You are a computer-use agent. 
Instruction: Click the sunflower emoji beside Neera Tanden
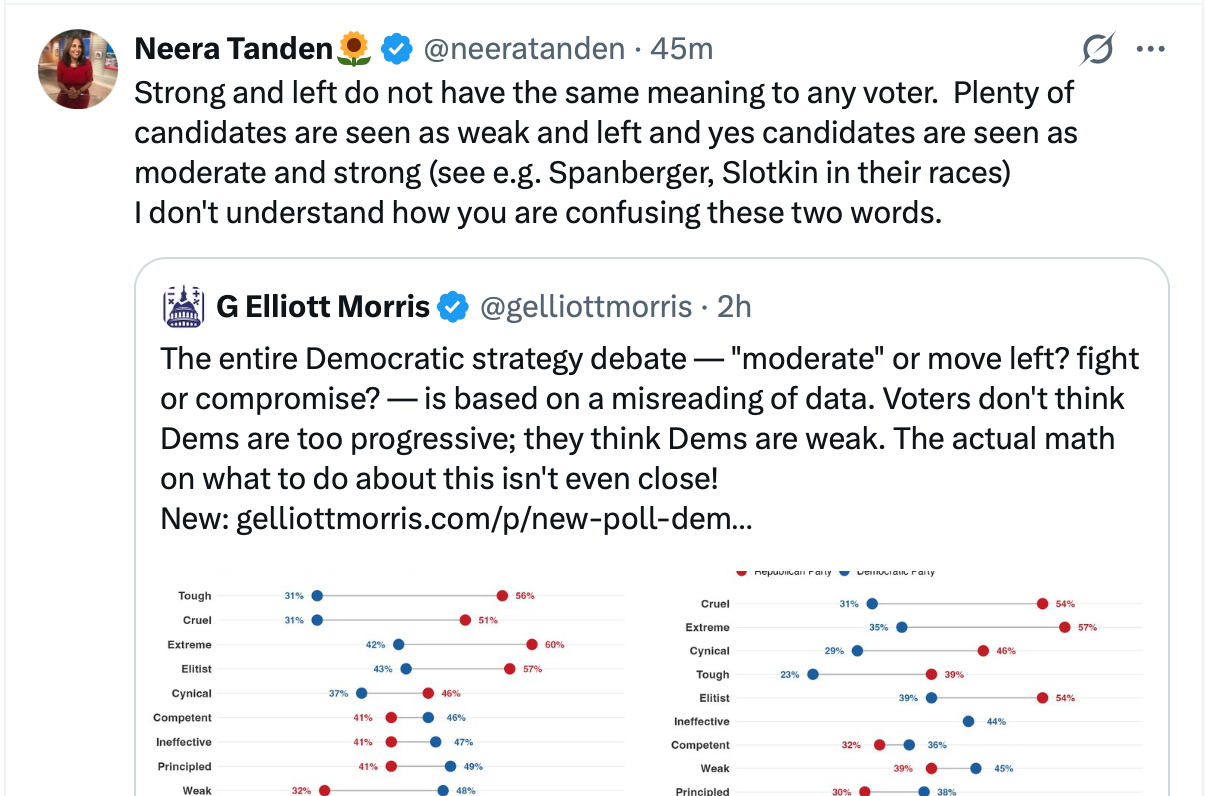[354, 48]
